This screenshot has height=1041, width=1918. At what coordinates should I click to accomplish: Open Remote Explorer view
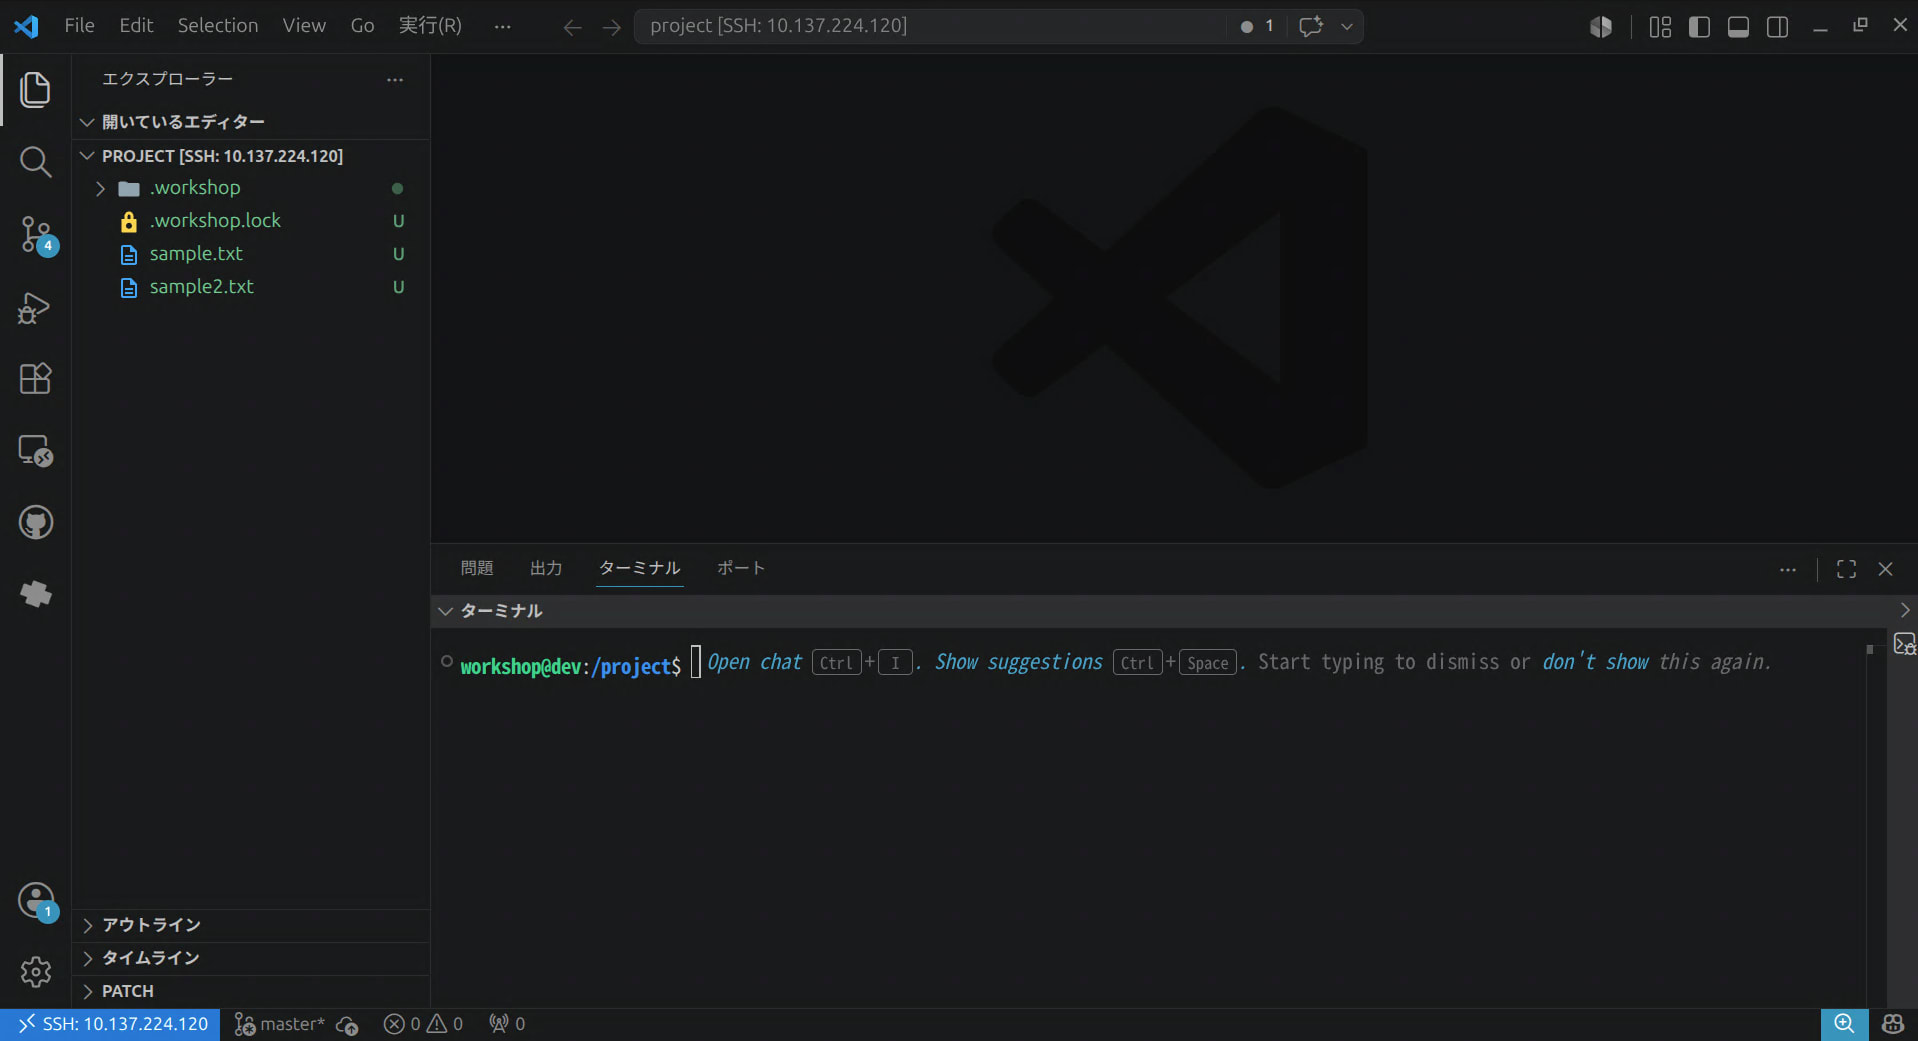point(35,451)
